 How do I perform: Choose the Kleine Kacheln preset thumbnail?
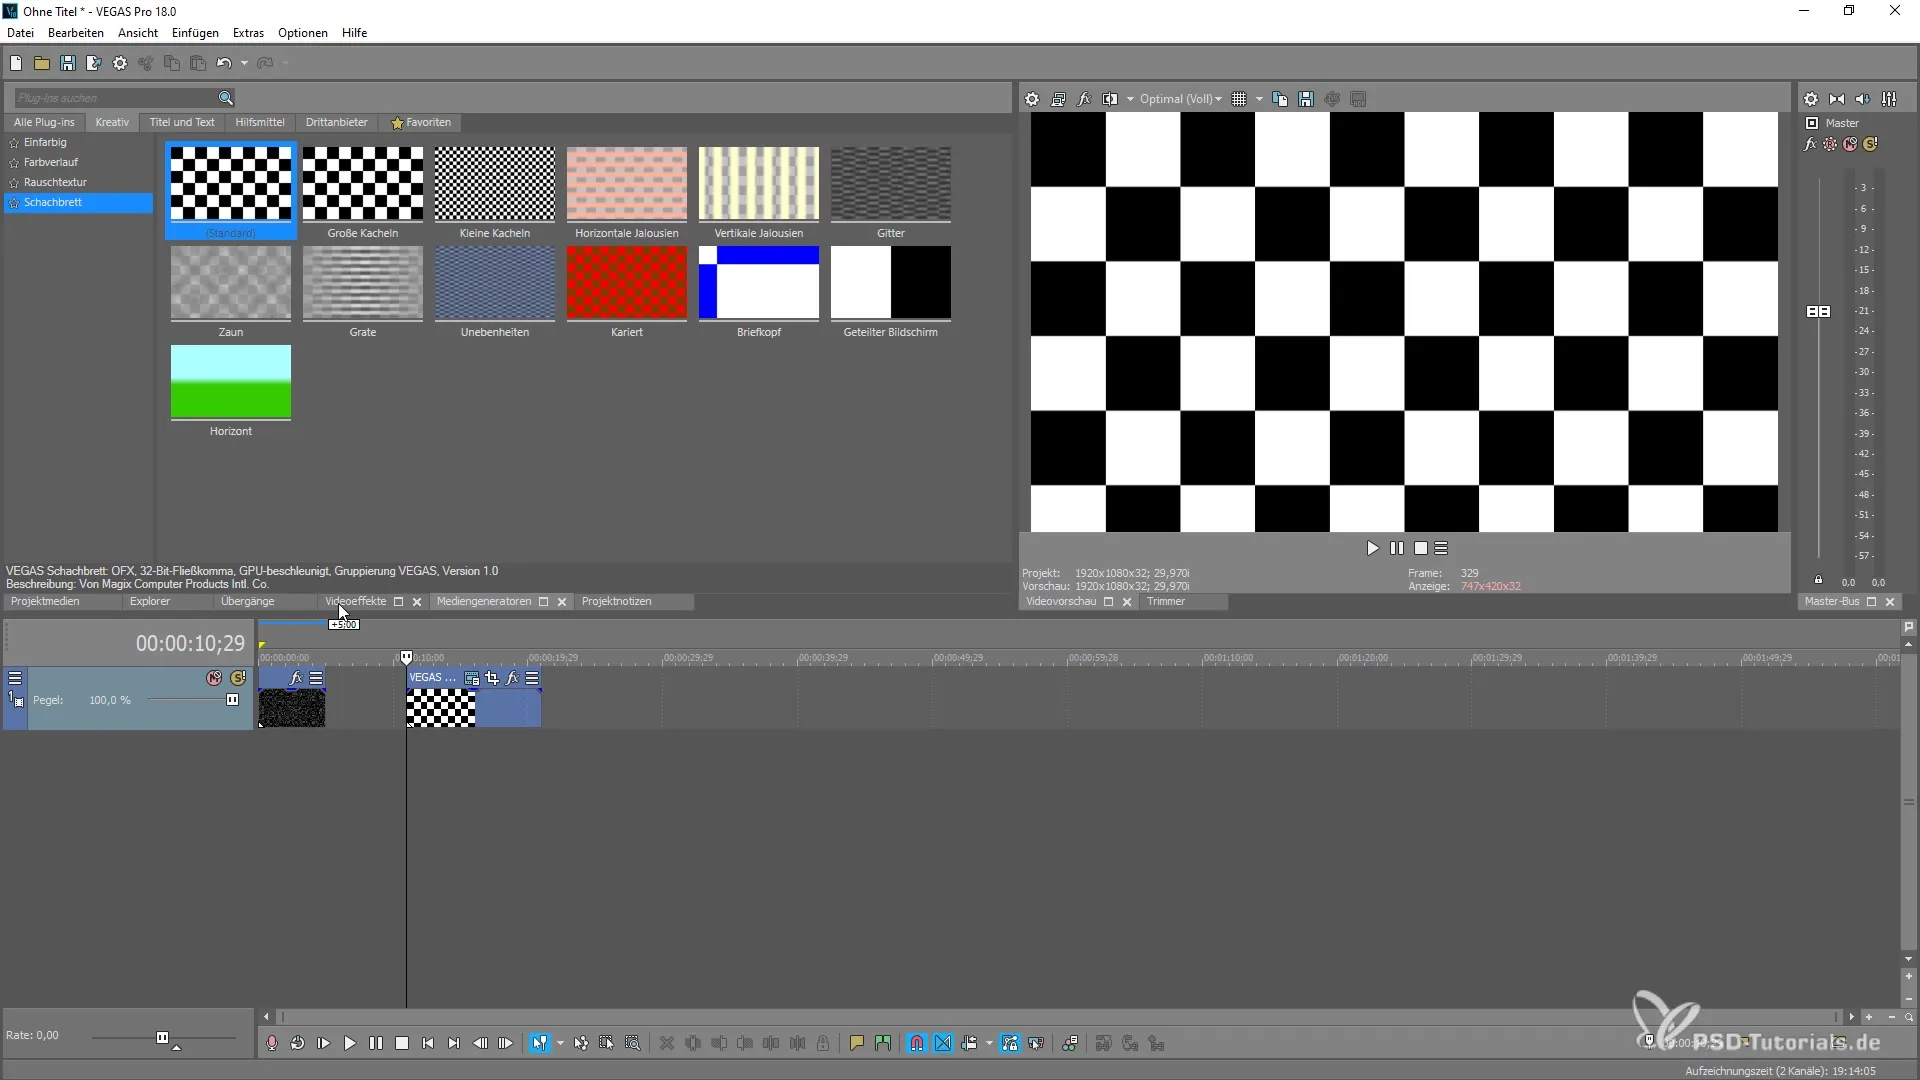click(495, 184)
